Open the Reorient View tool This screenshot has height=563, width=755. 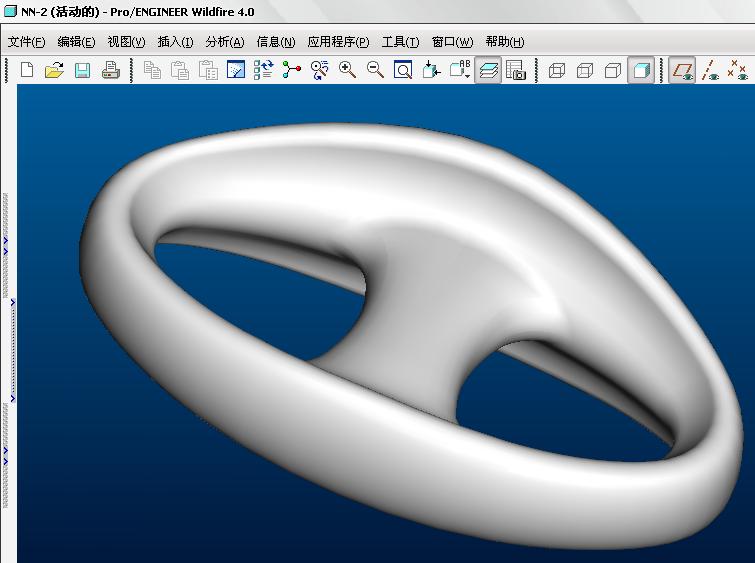tap(431, 70)
